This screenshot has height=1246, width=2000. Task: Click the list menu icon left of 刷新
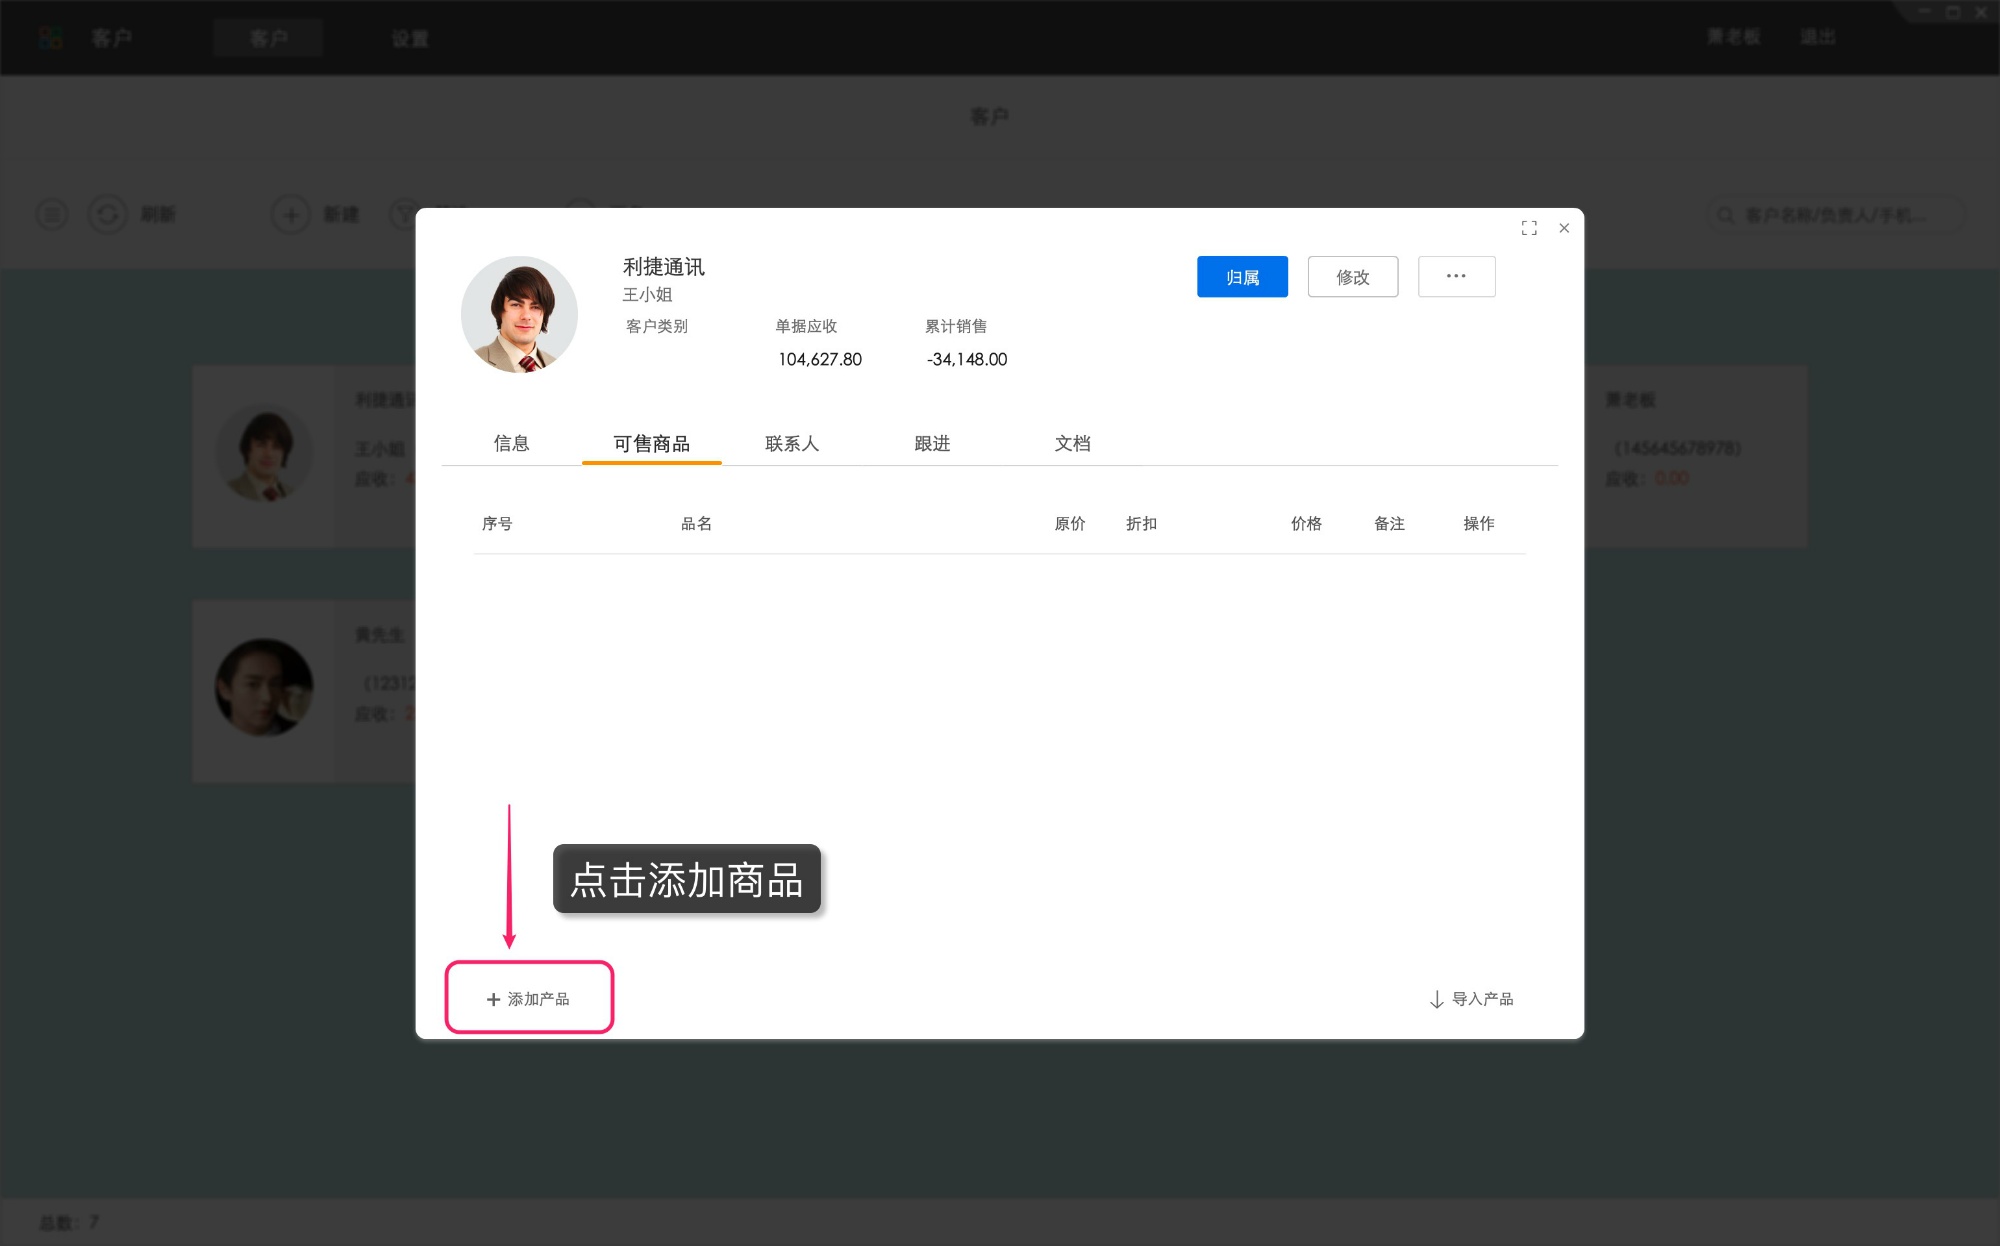51,214
